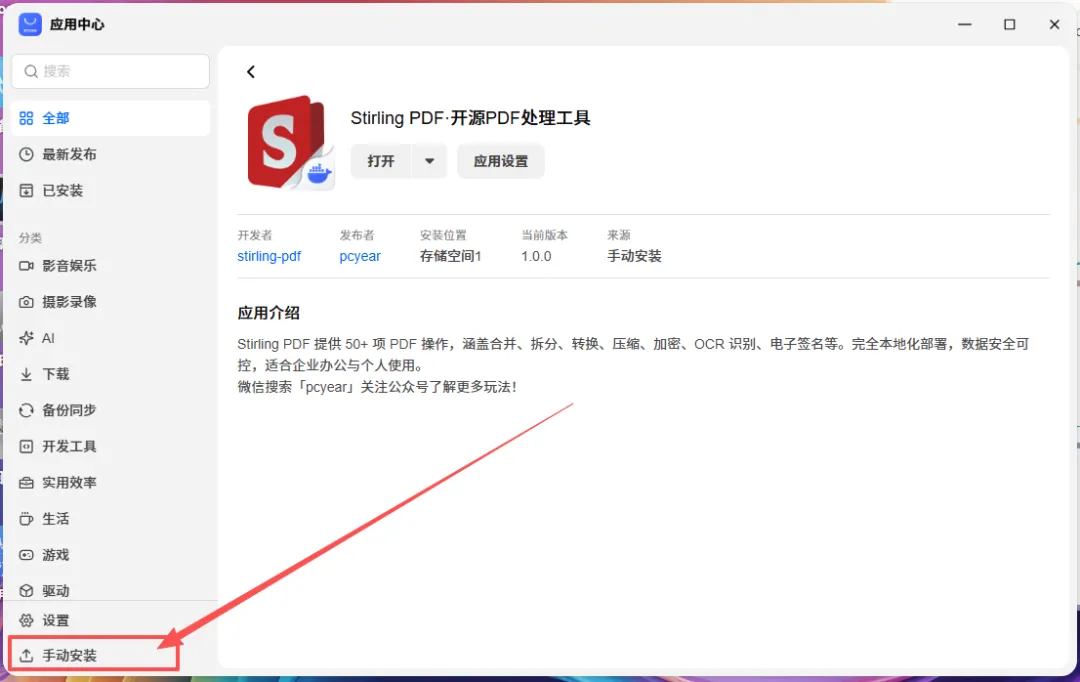Viewport: 1080px width, 682px height.
Task: Click the AI sparkle icon
Action: (x=26, y=338)
